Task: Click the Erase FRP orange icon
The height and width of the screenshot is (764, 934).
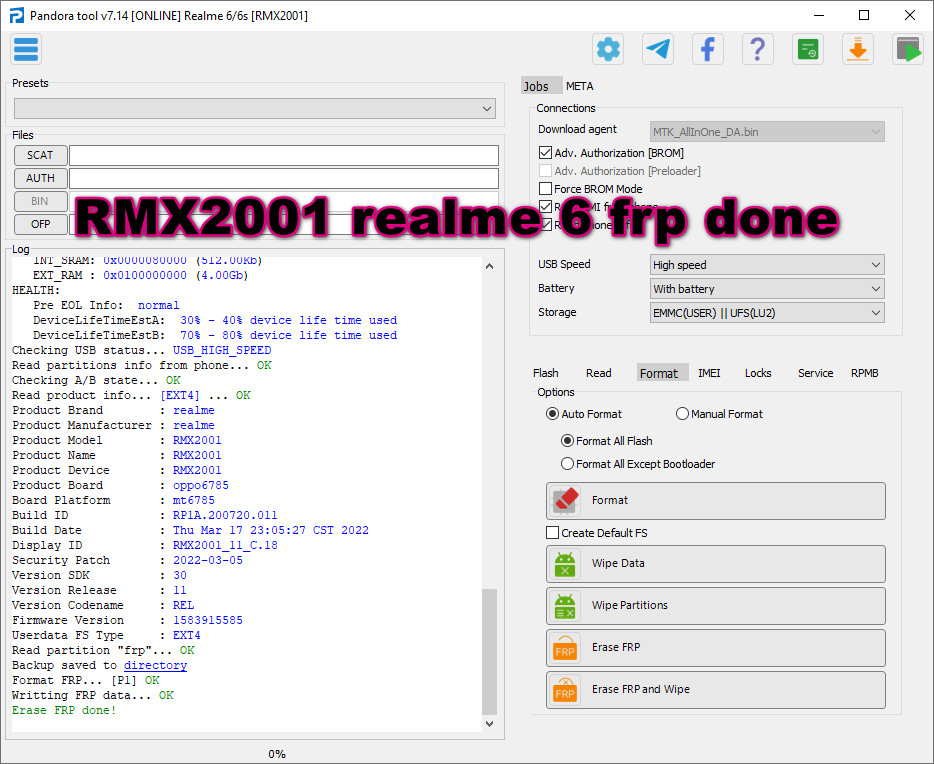Action: 565,648
